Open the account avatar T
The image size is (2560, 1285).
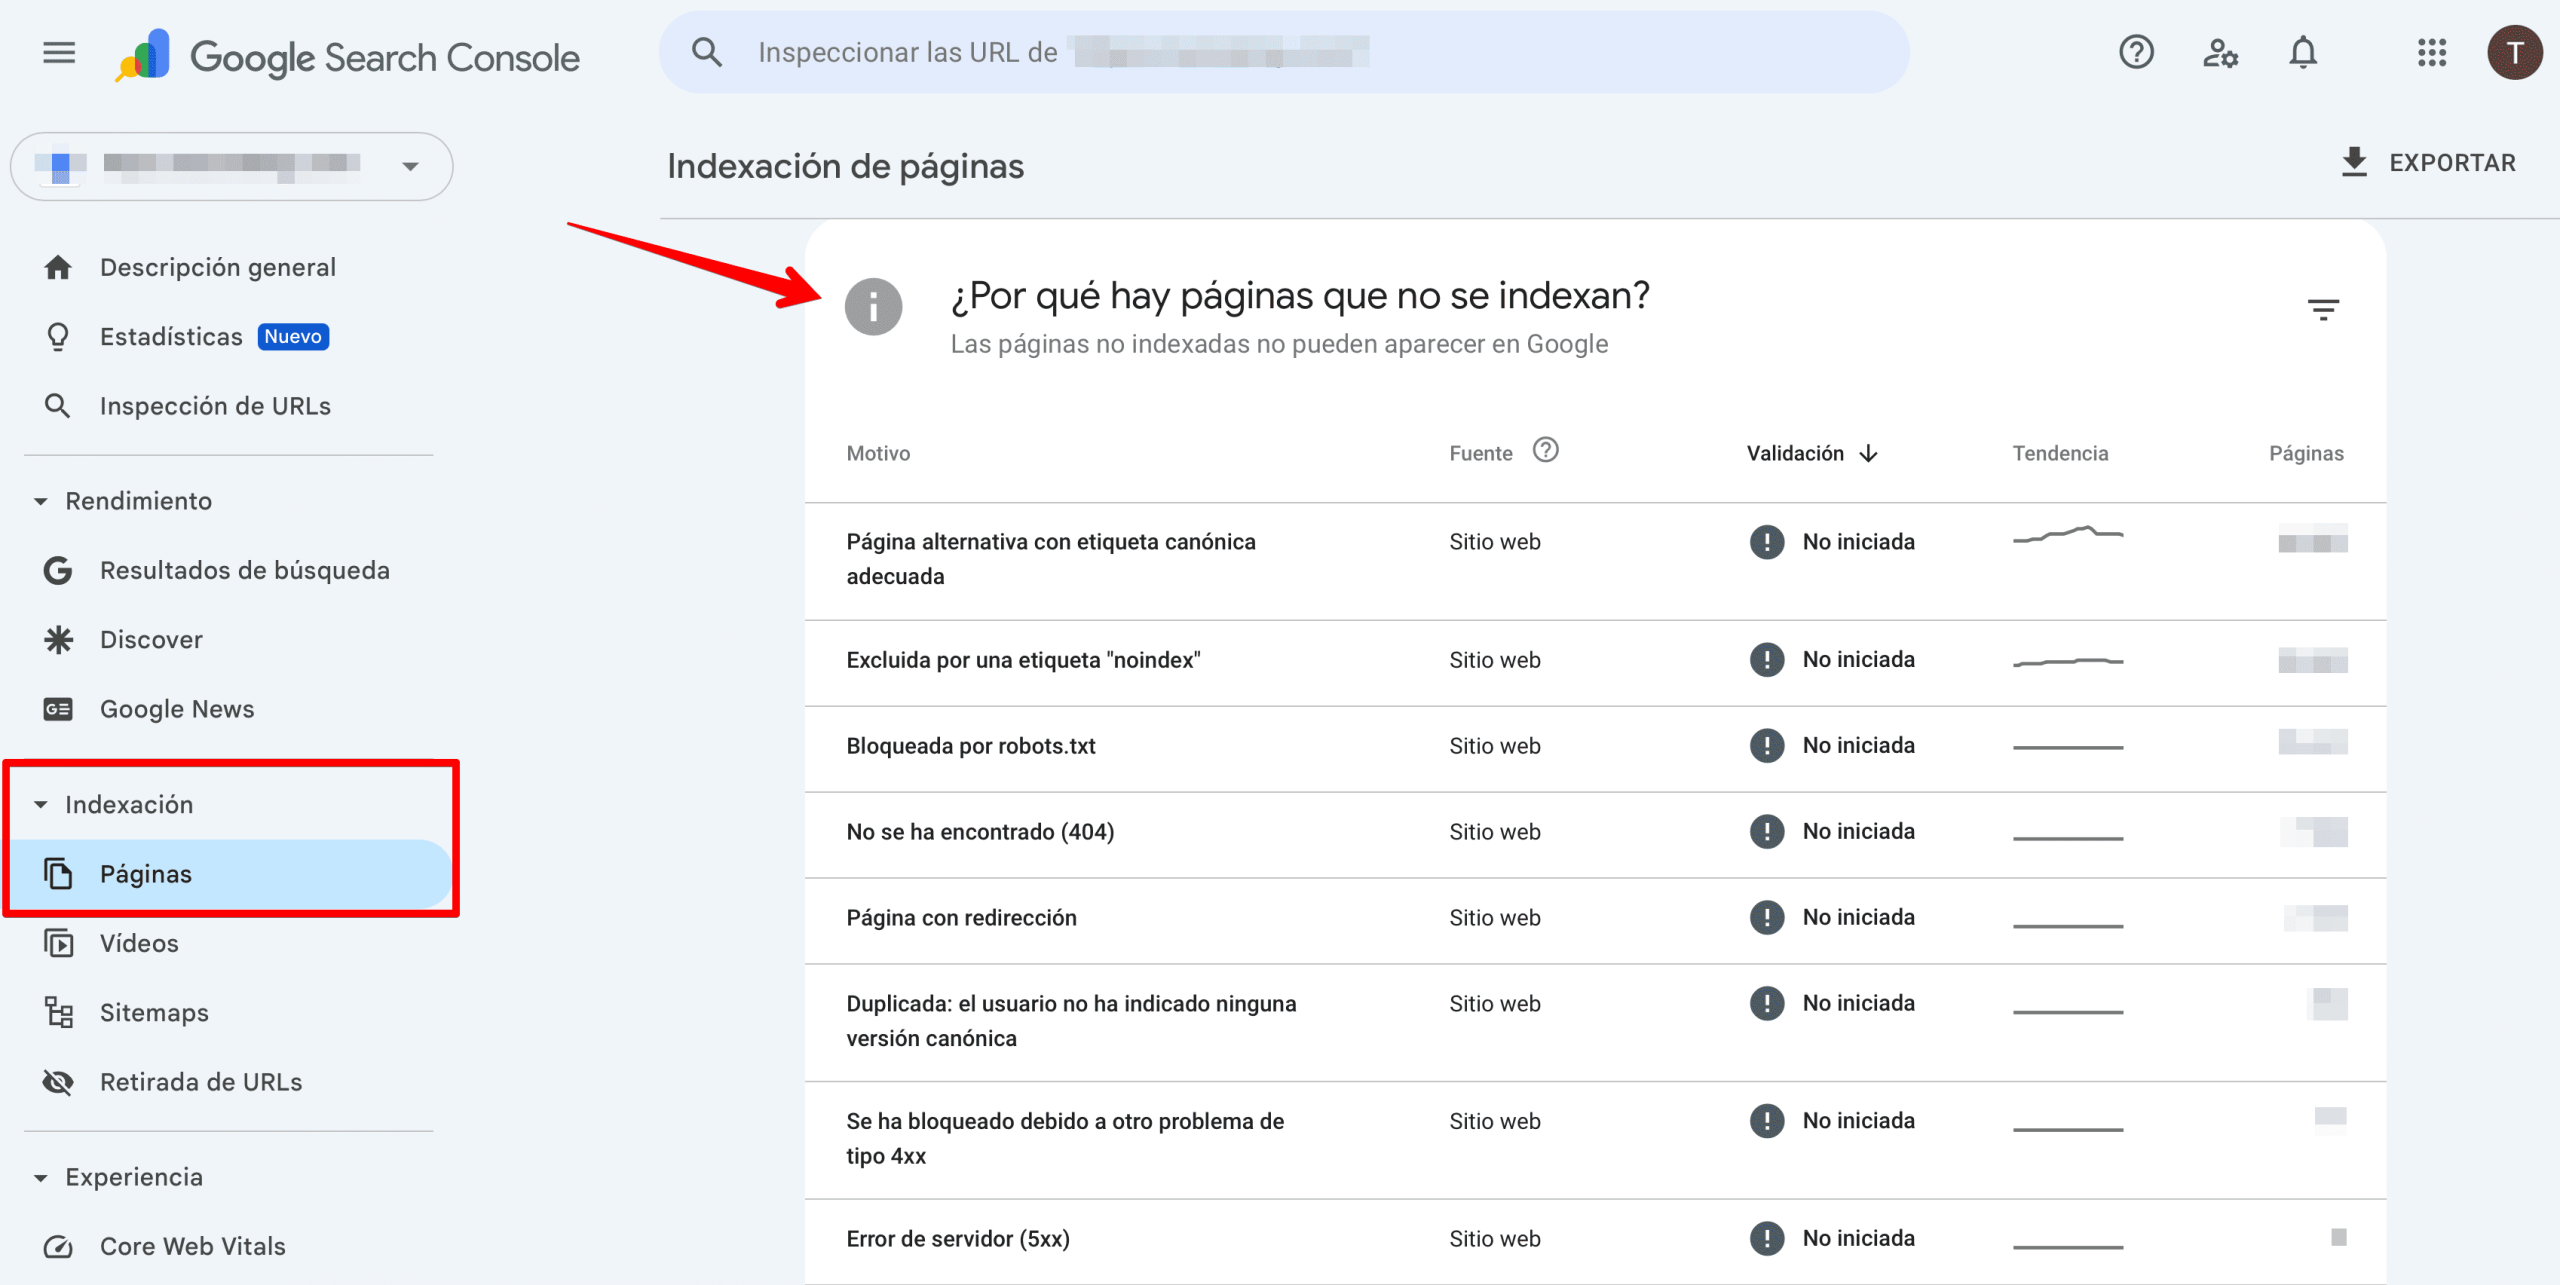point(2515,52)
